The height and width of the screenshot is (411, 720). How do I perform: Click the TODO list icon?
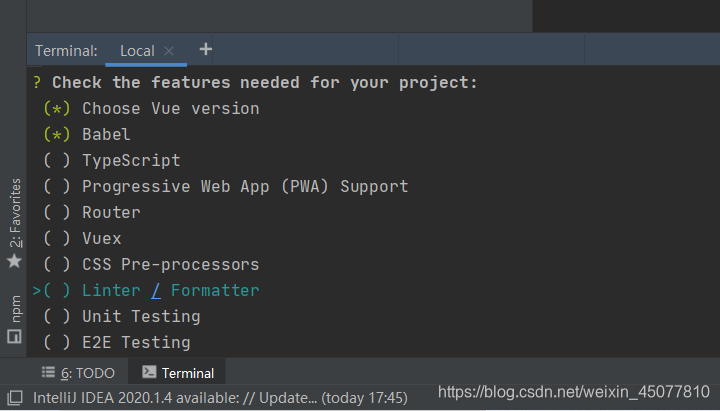coord(47,373)
